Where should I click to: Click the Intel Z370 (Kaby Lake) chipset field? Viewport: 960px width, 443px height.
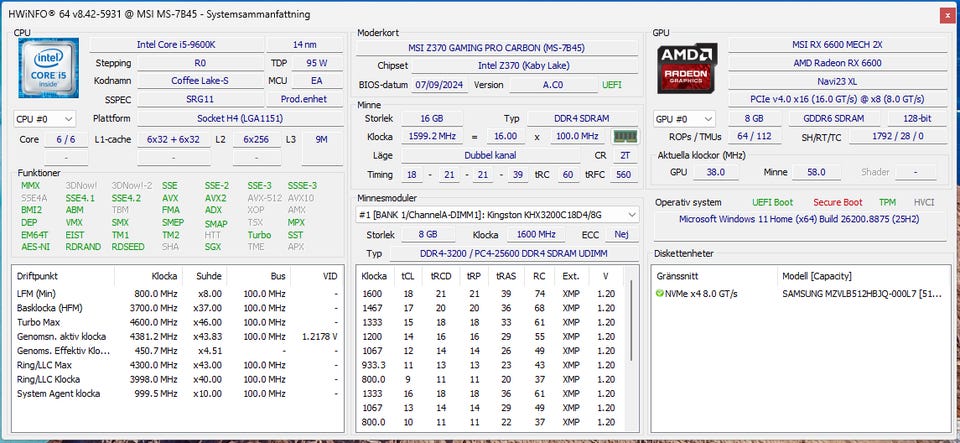point(524,65)
